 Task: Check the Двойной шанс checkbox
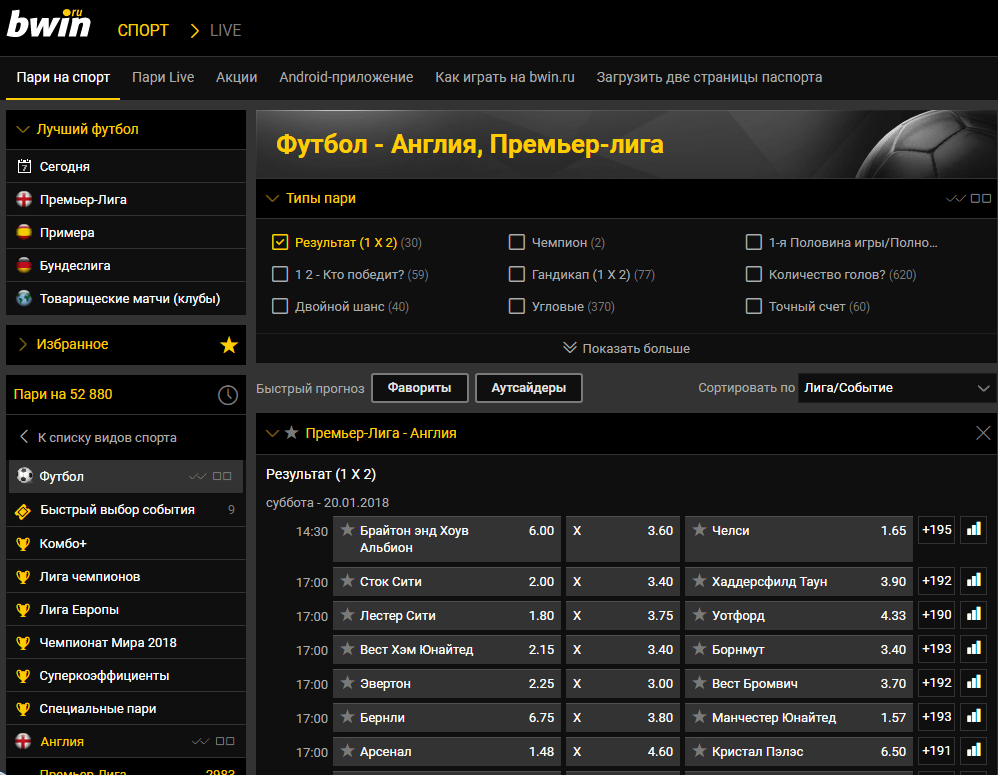[x=279, y=306]
